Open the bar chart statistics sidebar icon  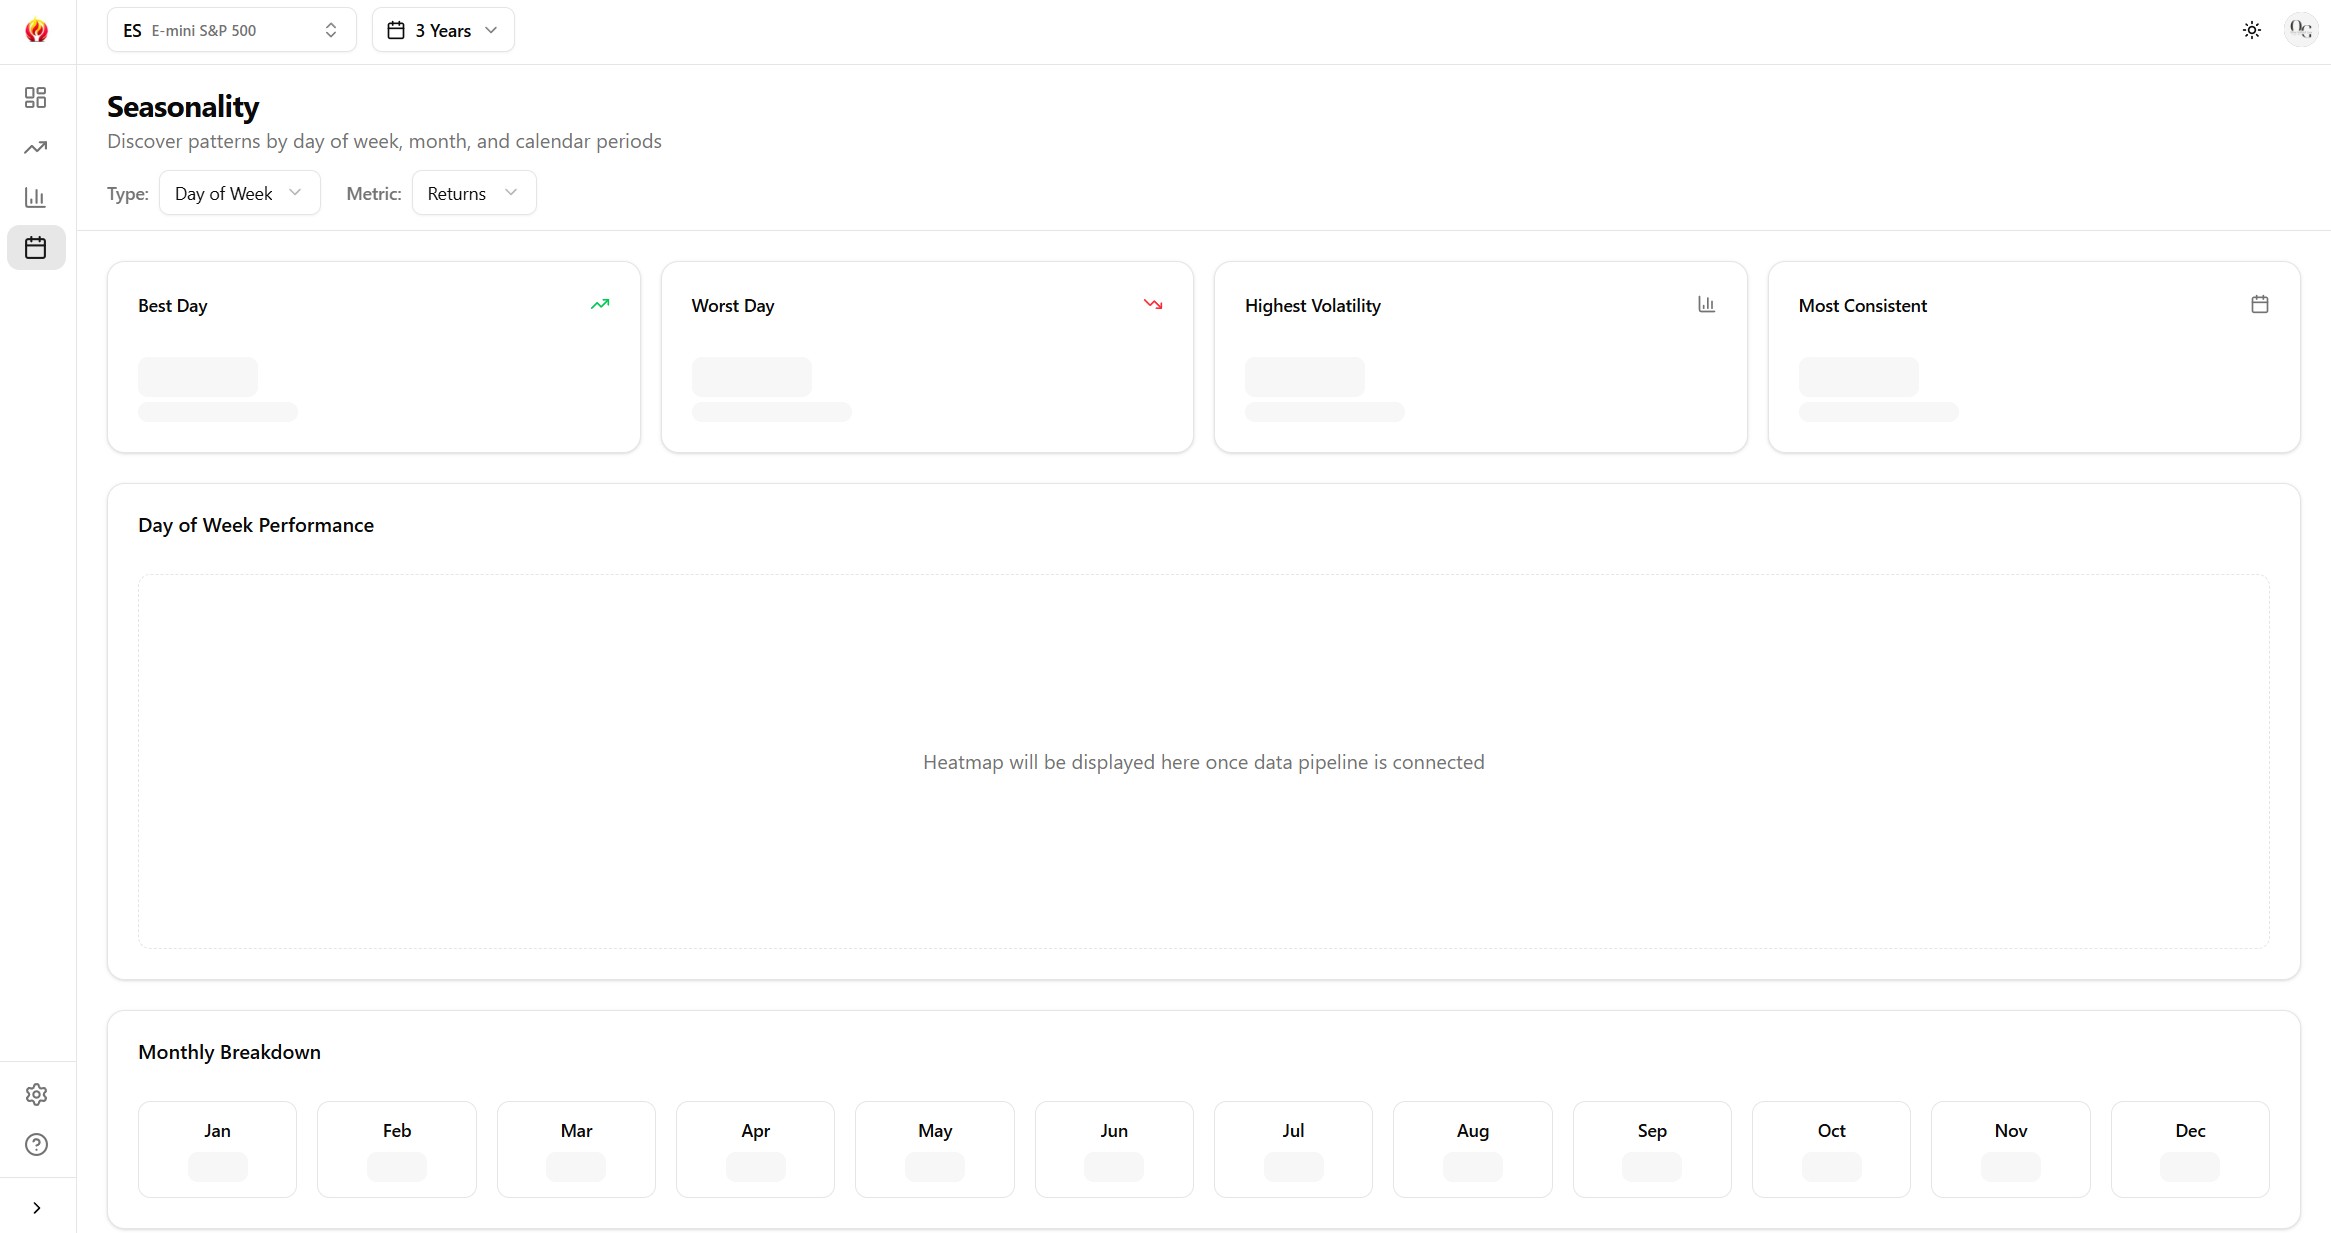click(36, 197)
